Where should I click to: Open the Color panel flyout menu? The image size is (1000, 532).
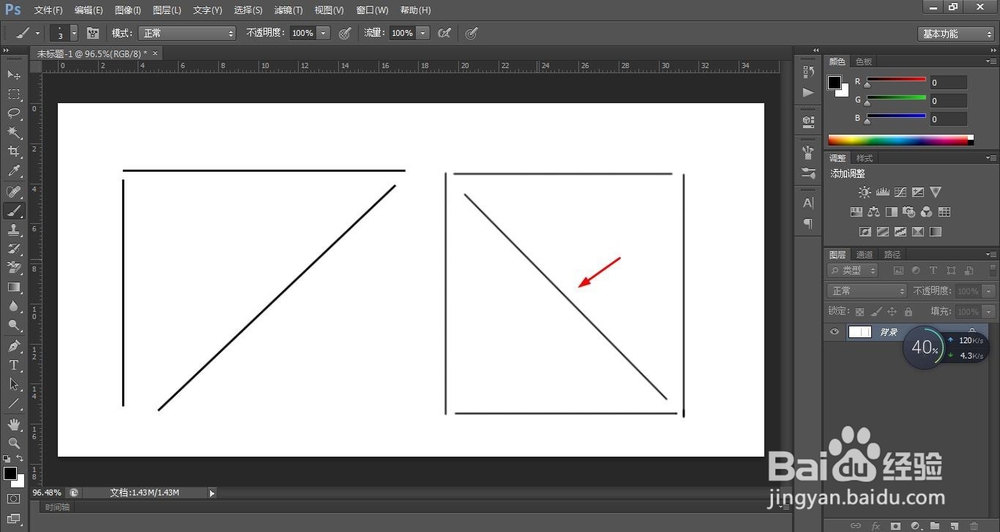tap(991, 61)
